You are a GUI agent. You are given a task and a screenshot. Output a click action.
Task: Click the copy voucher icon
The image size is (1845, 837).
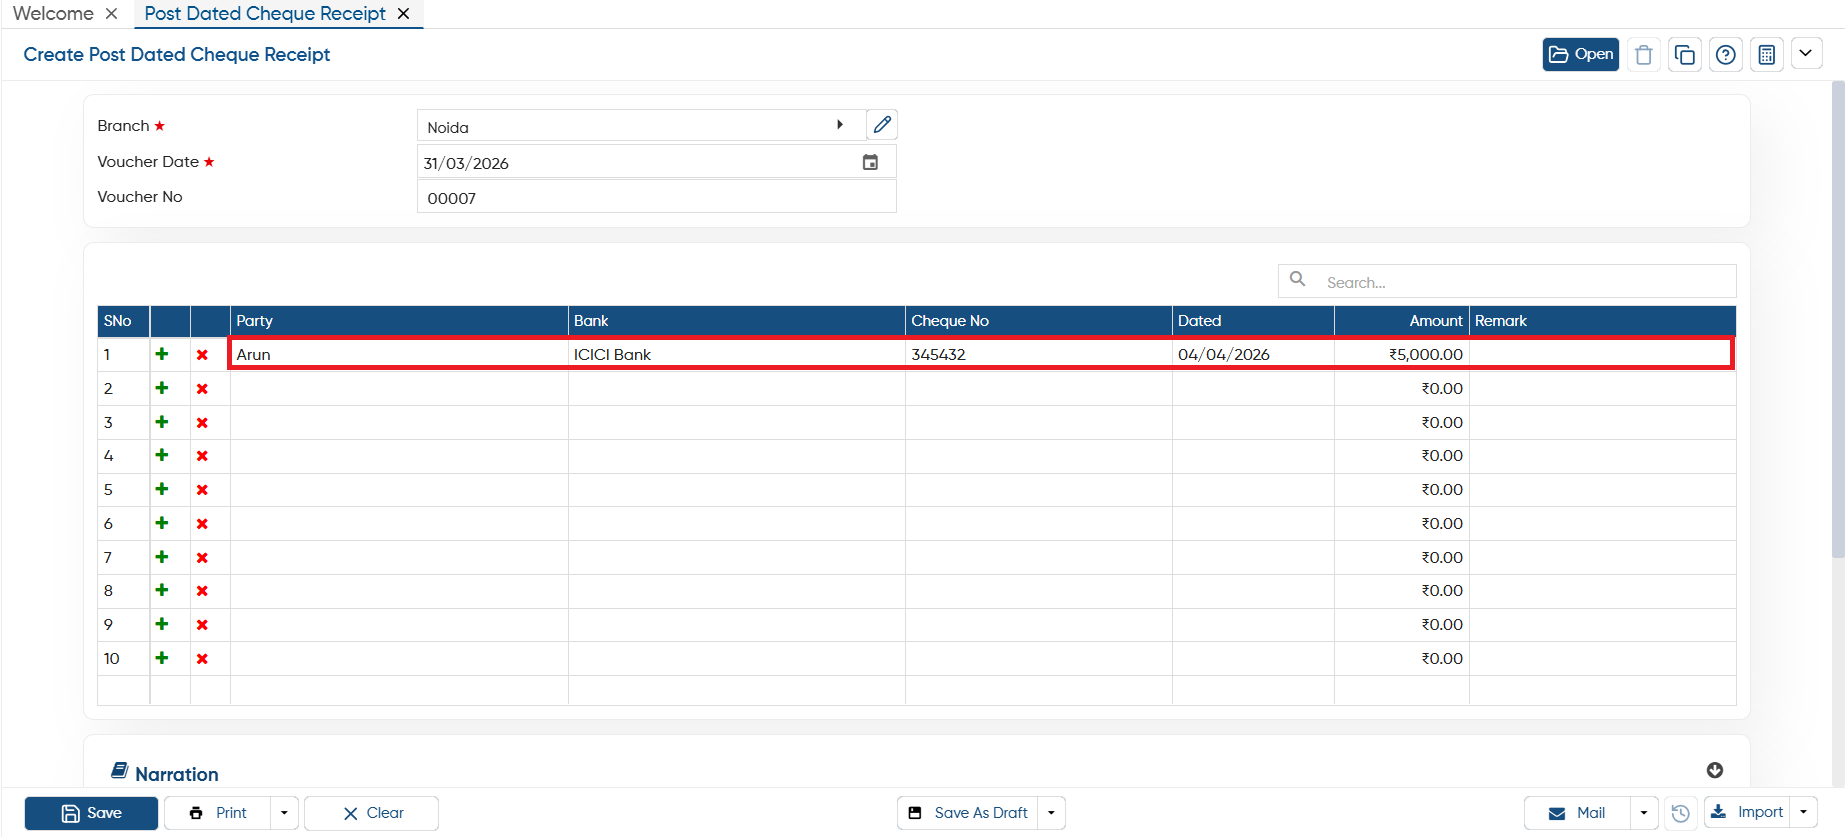pos(1685,55)
